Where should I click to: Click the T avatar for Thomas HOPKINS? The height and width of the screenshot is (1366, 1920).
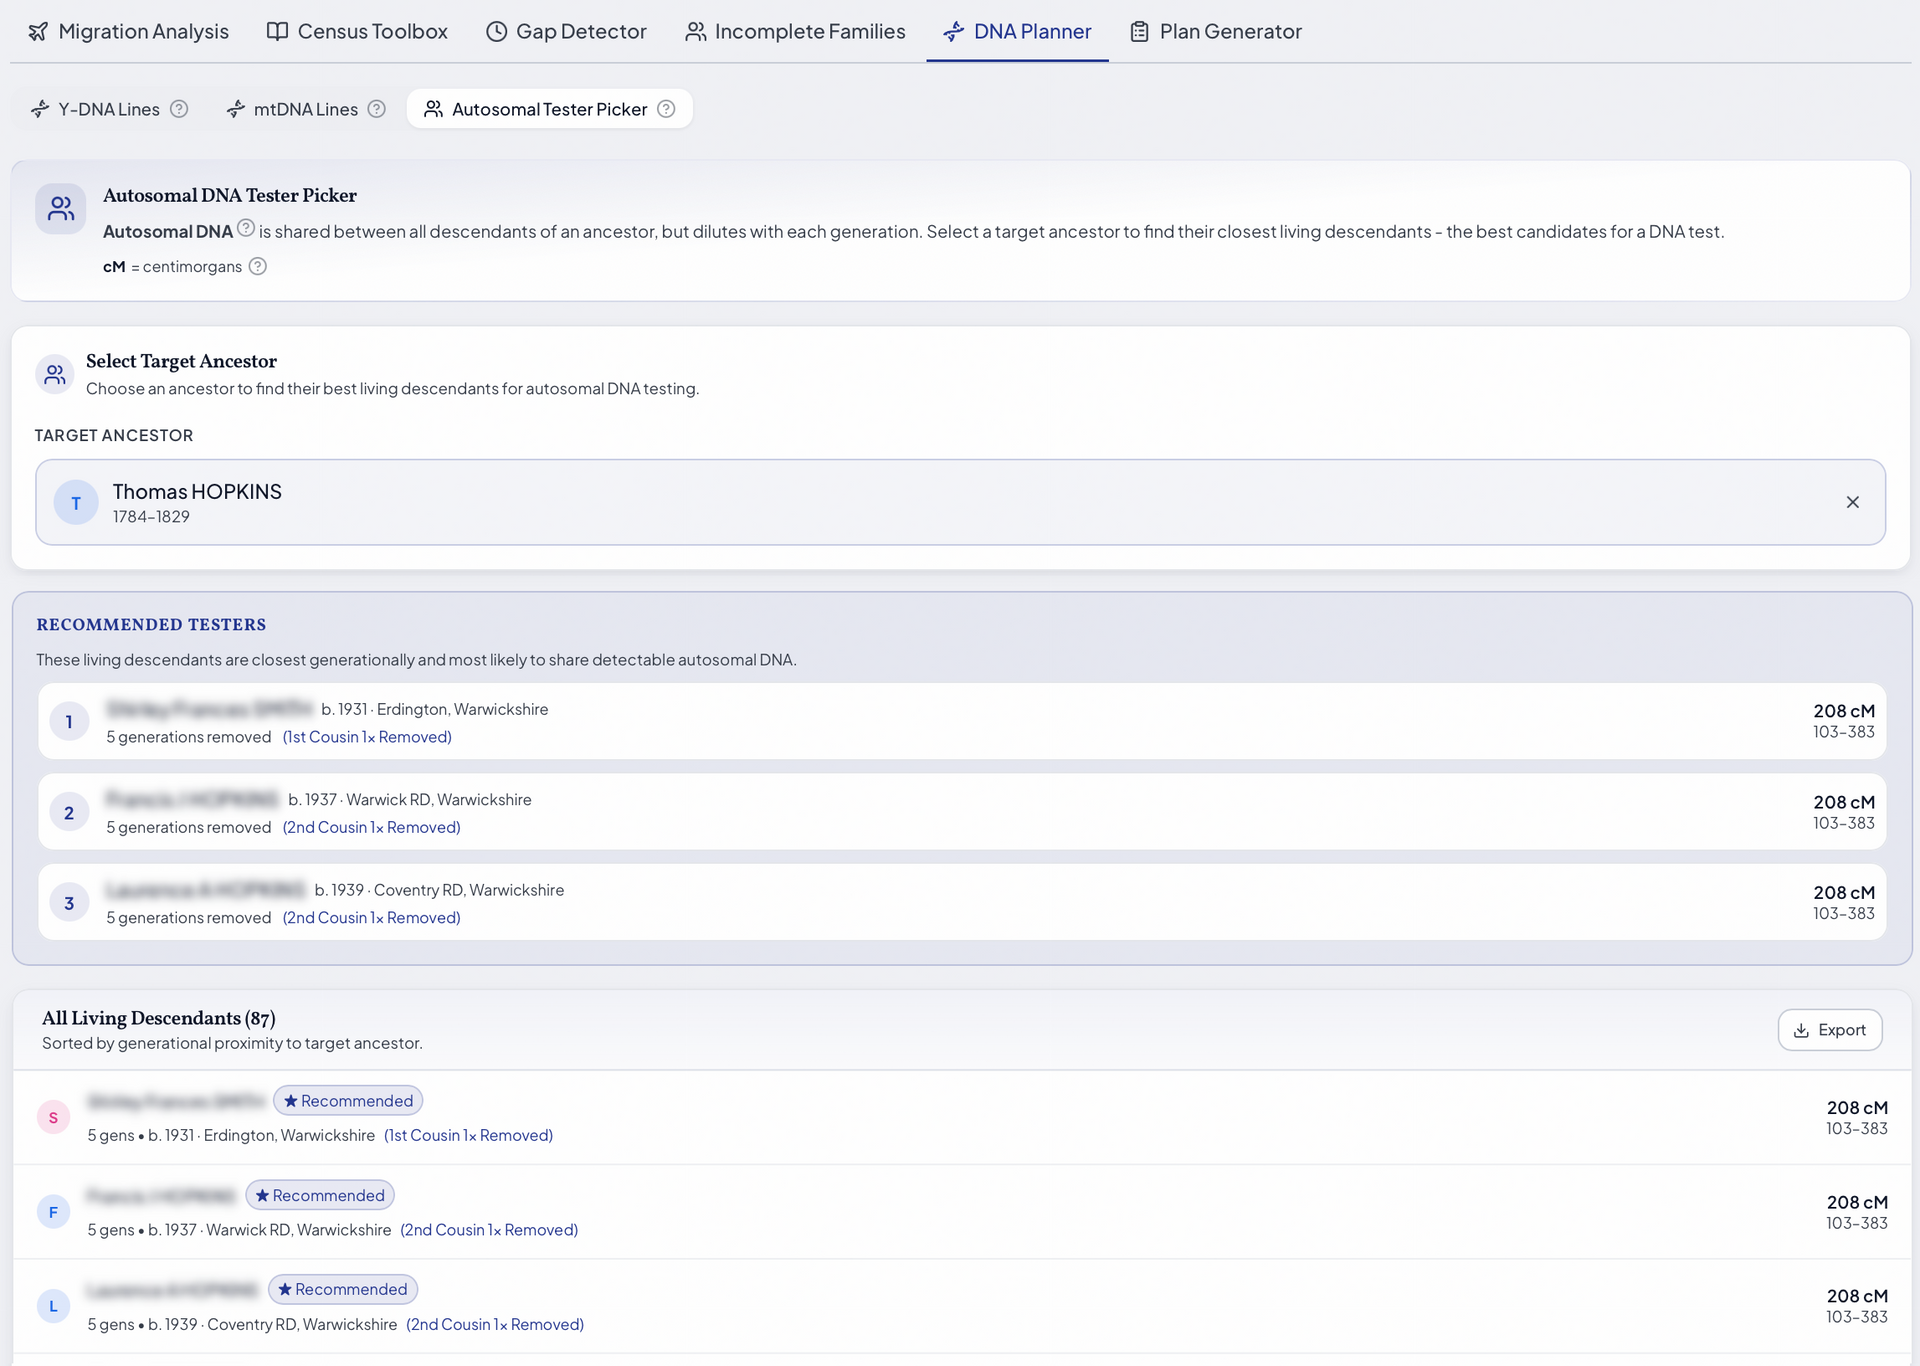tap(76, 502)
